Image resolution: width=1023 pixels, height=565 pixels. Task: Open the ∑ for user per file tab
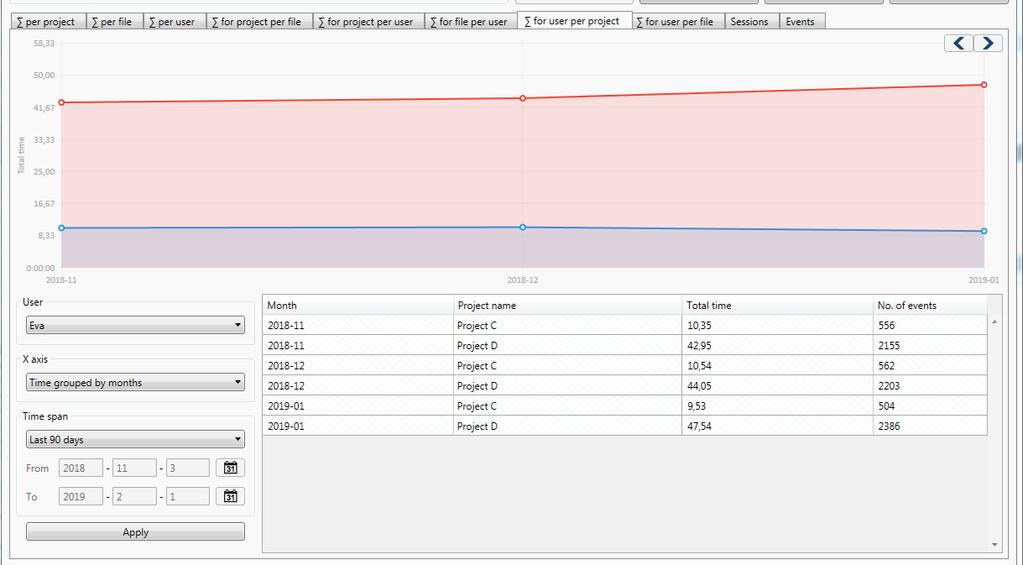678,22
